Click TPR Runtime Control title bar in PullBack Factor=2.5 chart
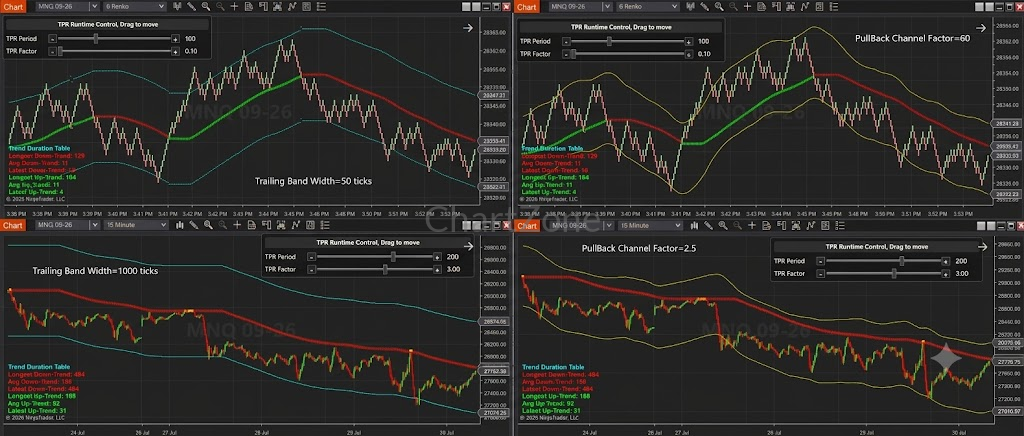The image size is (1024, 436). pyautogui.click(x=876, y=247)
